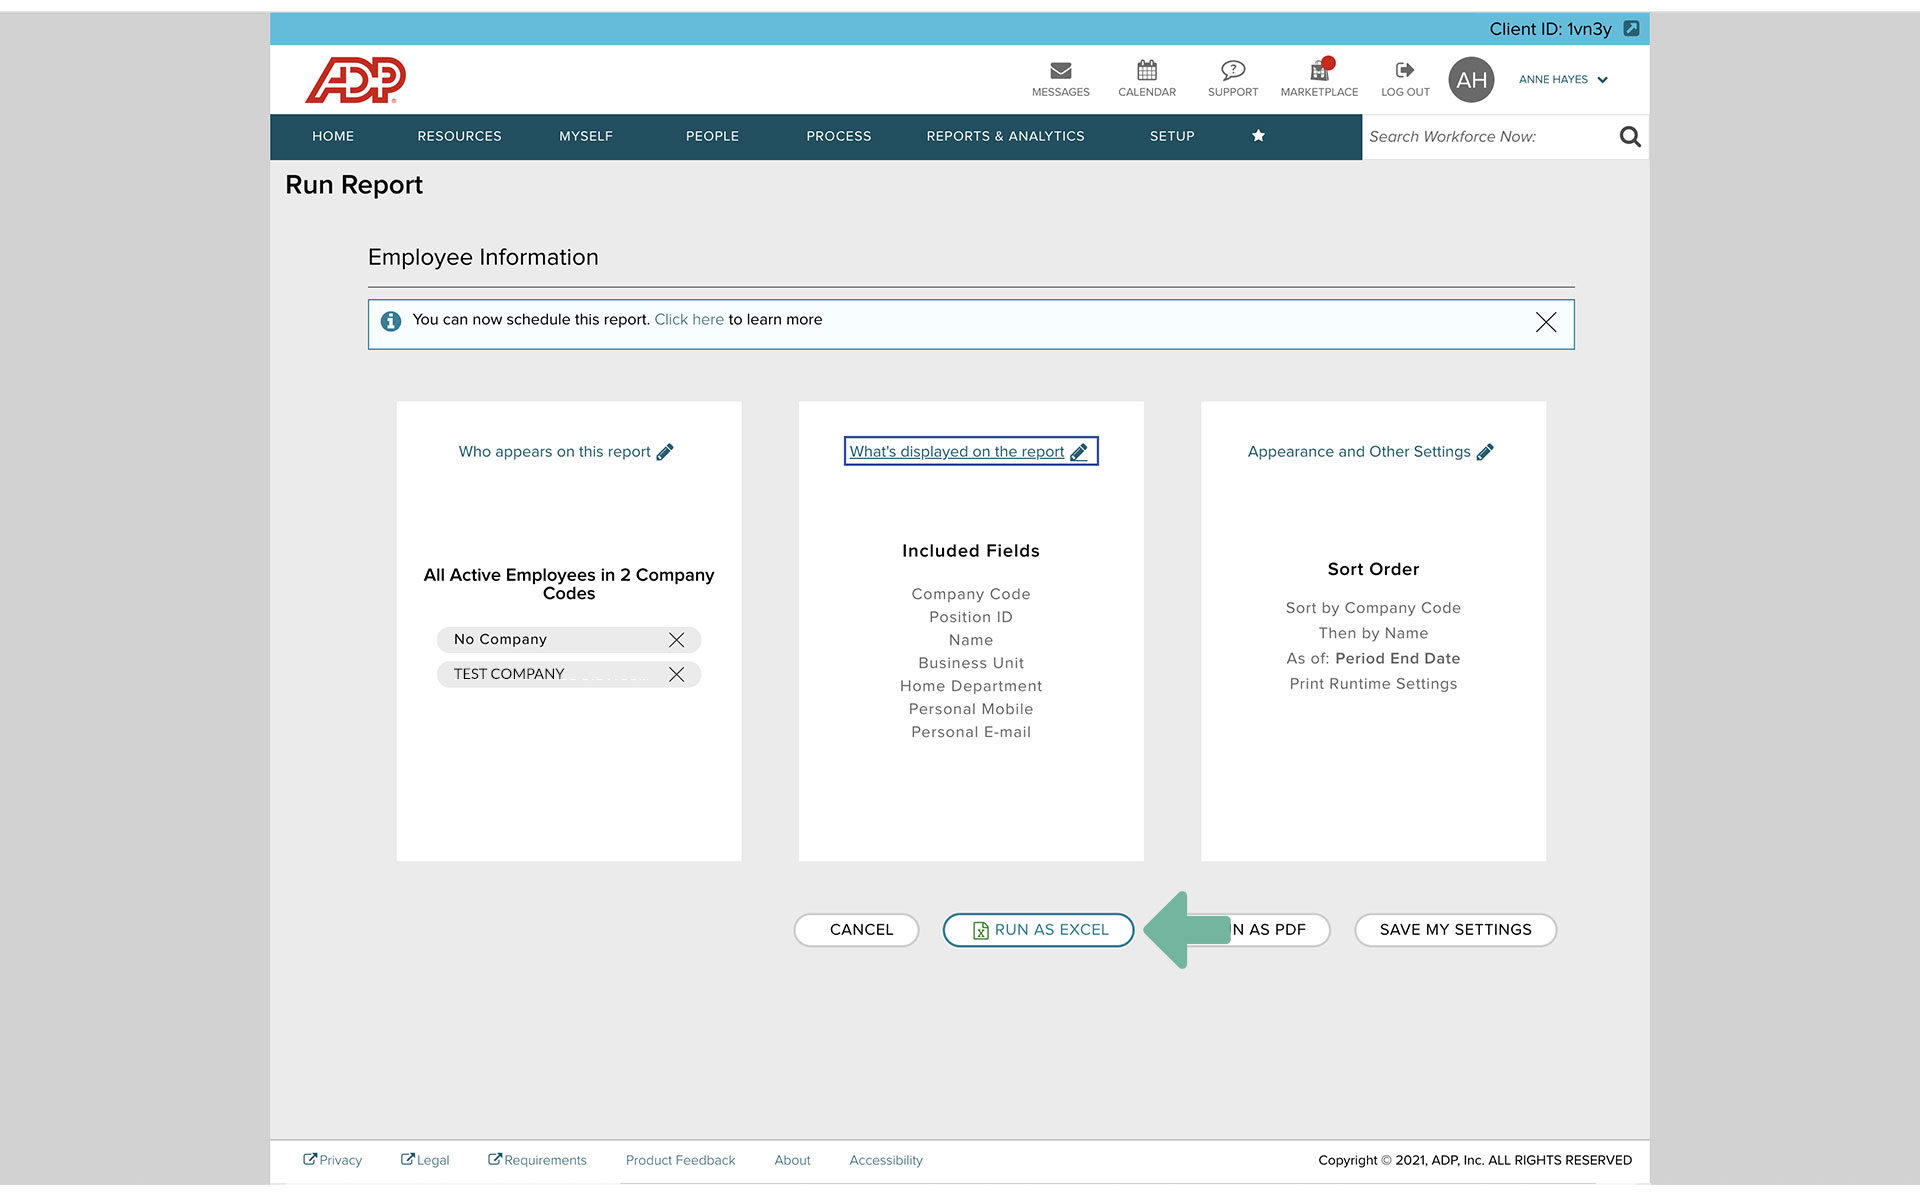Open the Marketplace icon

(x=1320, y=70)
